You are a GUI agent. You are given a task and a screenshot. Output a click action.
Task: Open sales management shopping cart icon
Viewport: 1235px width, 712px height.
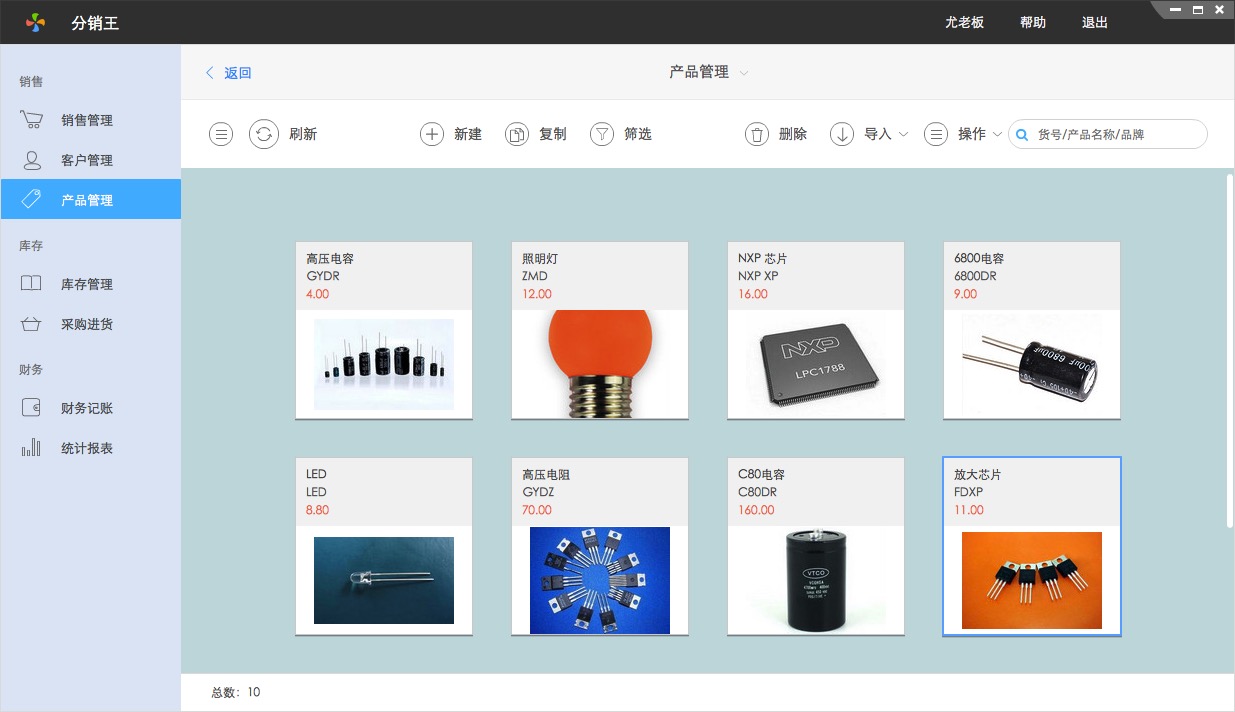click(x=32, y=120)
